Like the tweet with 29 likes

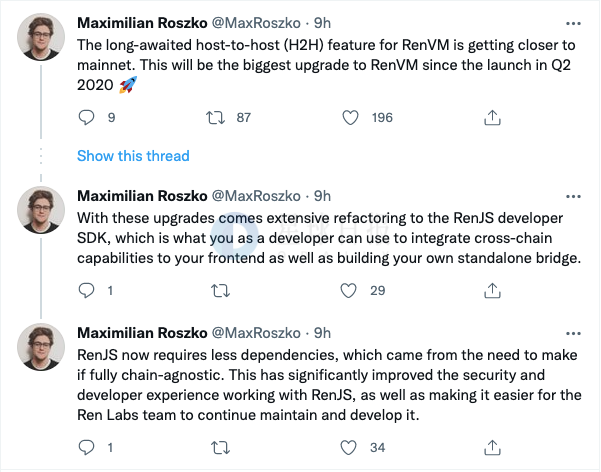click(x=351, y=291)
